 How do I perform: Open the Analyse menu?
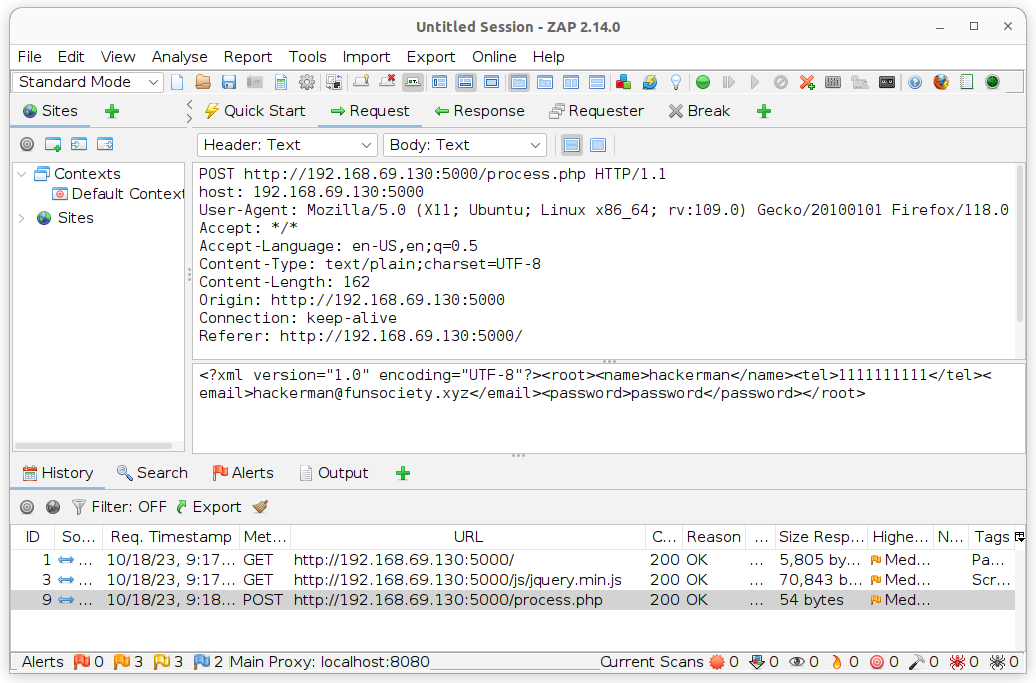179,57
